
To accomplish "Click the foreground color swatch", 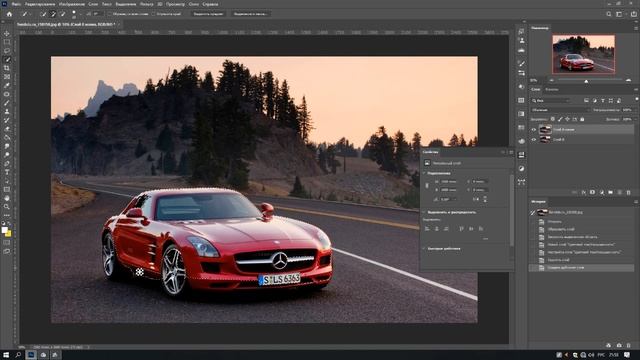I will tap(4, 230).
